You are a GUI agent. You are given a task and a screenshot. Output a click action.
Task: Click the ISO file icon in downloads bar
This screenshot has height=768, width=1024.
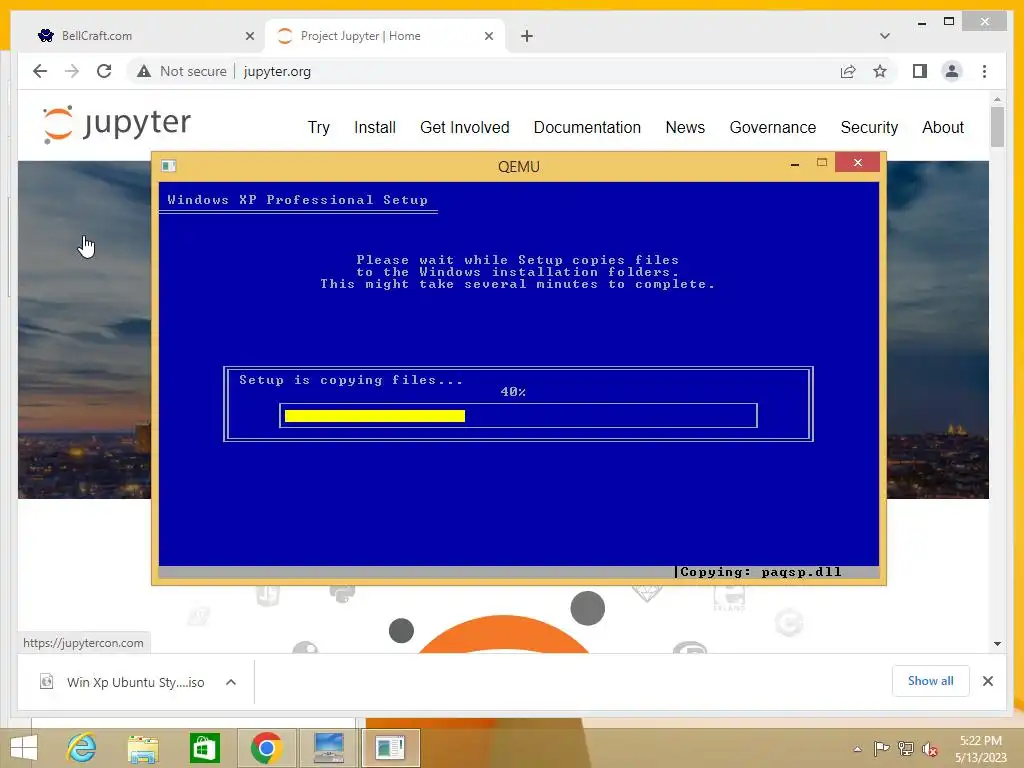(x=47, y=682)
